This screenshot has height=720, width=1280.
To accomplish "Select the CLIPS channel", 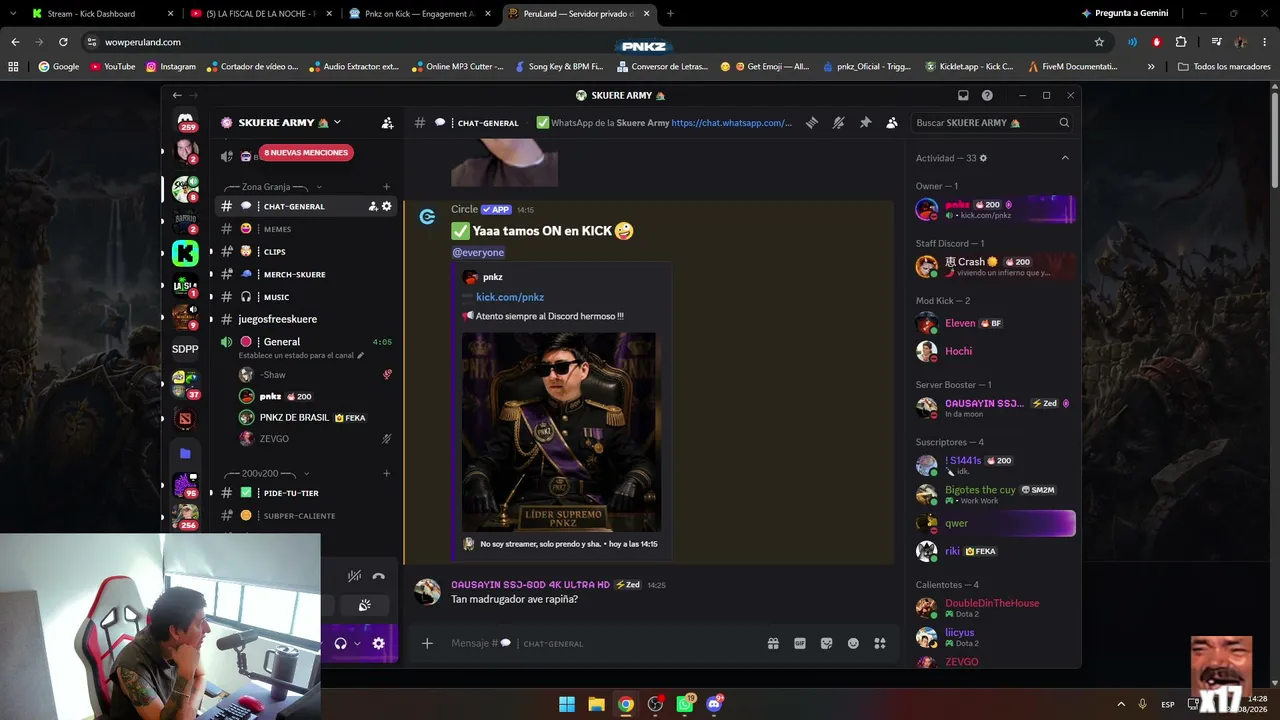I will [x=303, y=252].
